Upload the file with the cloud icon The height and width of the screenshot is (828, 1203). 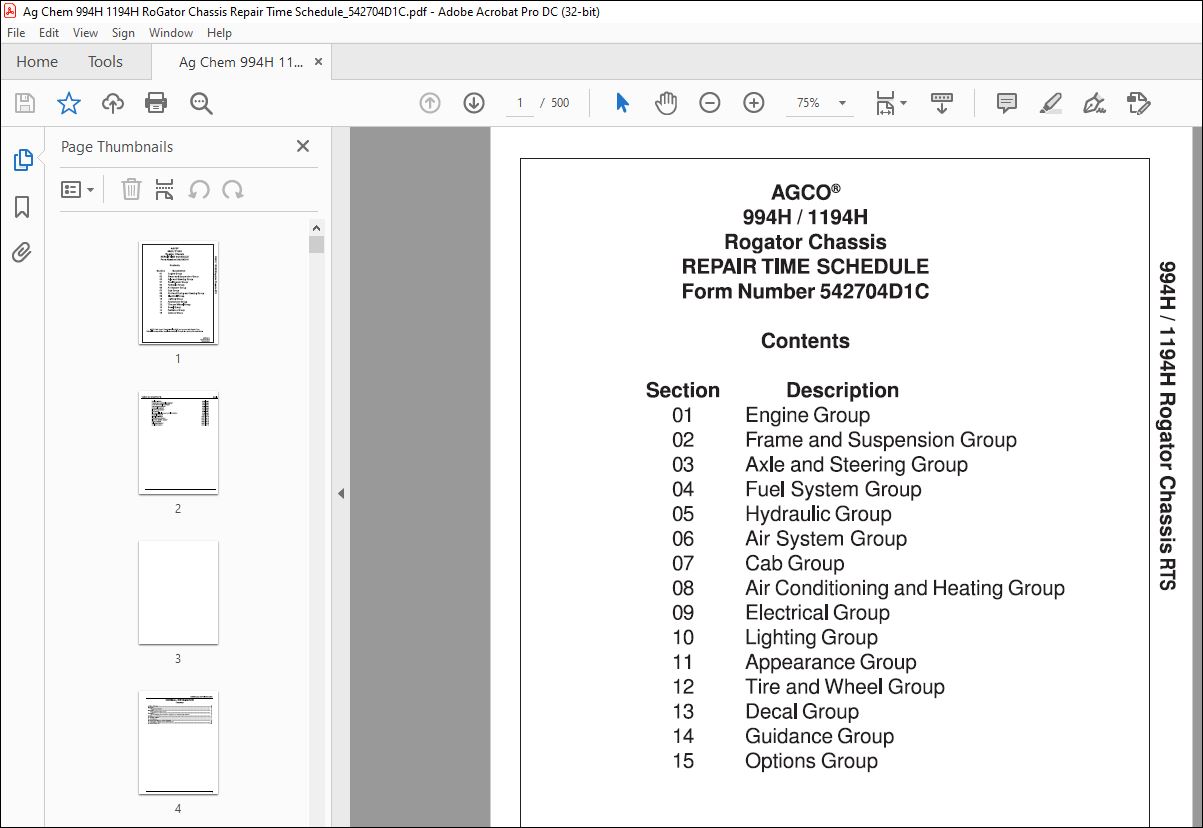point(112,103)
